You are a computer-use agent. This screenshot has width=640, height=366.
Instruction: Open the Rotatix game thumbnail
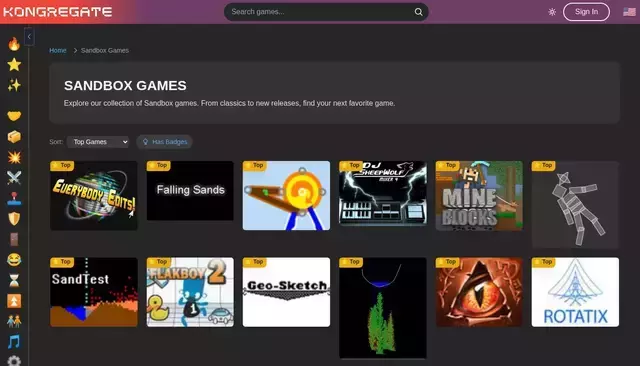(x=576, y=292)
